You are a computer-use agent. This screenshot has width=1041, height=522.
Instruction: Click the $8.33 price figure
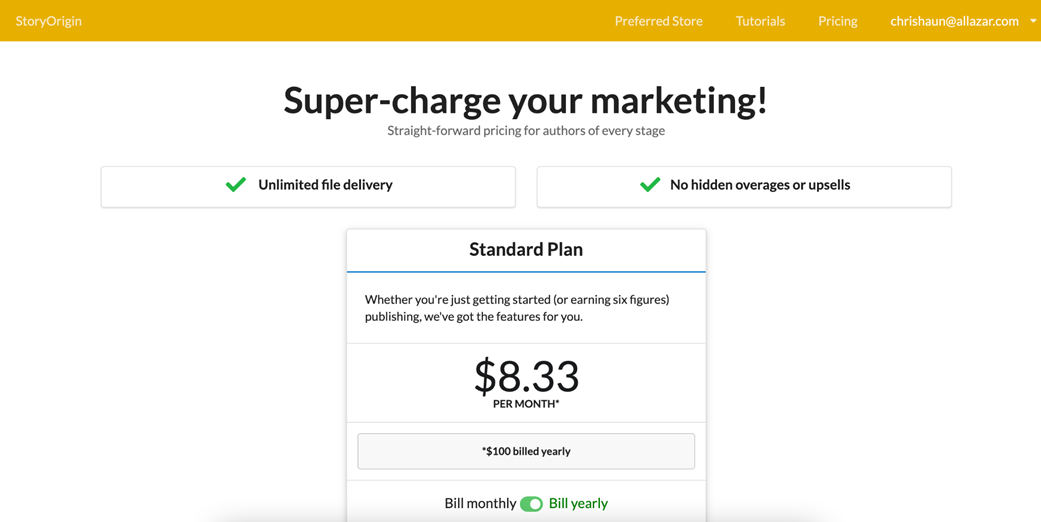click(x=526, y=376)
